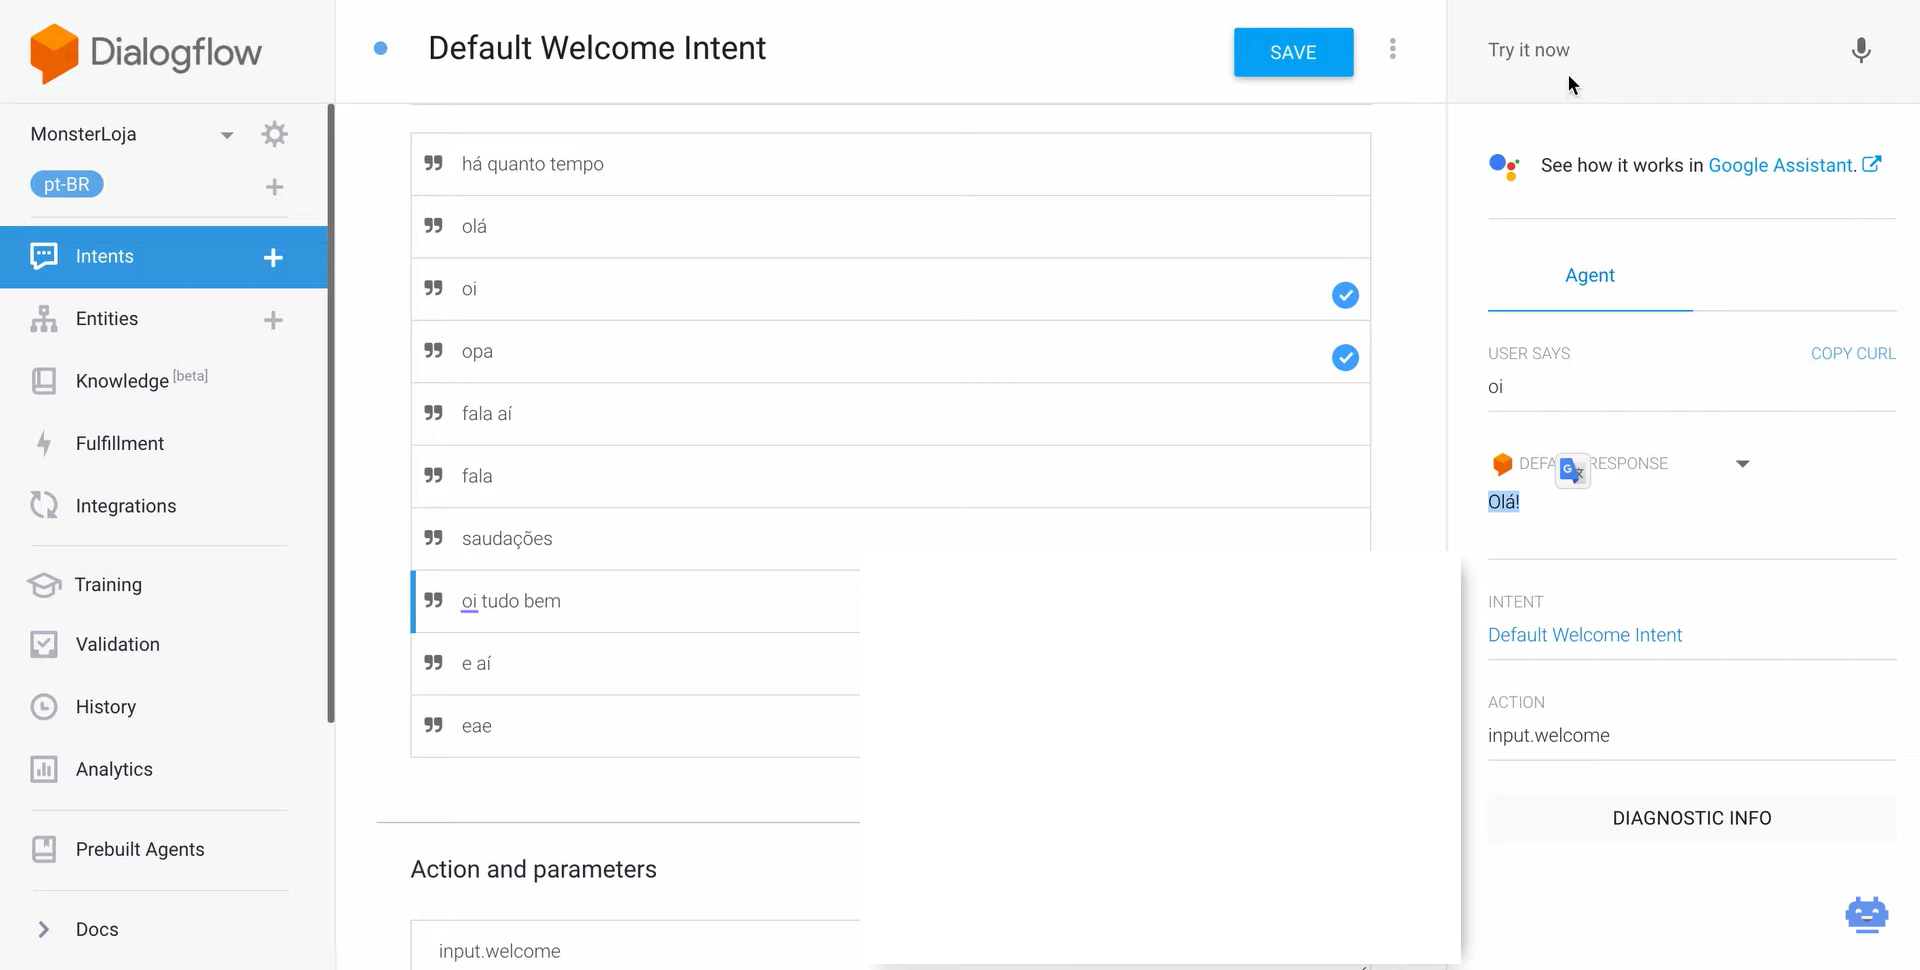This screenshot has height=970, width=1920.
Task: Click the Dialogflow logo
Action: [x=146, y=52]
